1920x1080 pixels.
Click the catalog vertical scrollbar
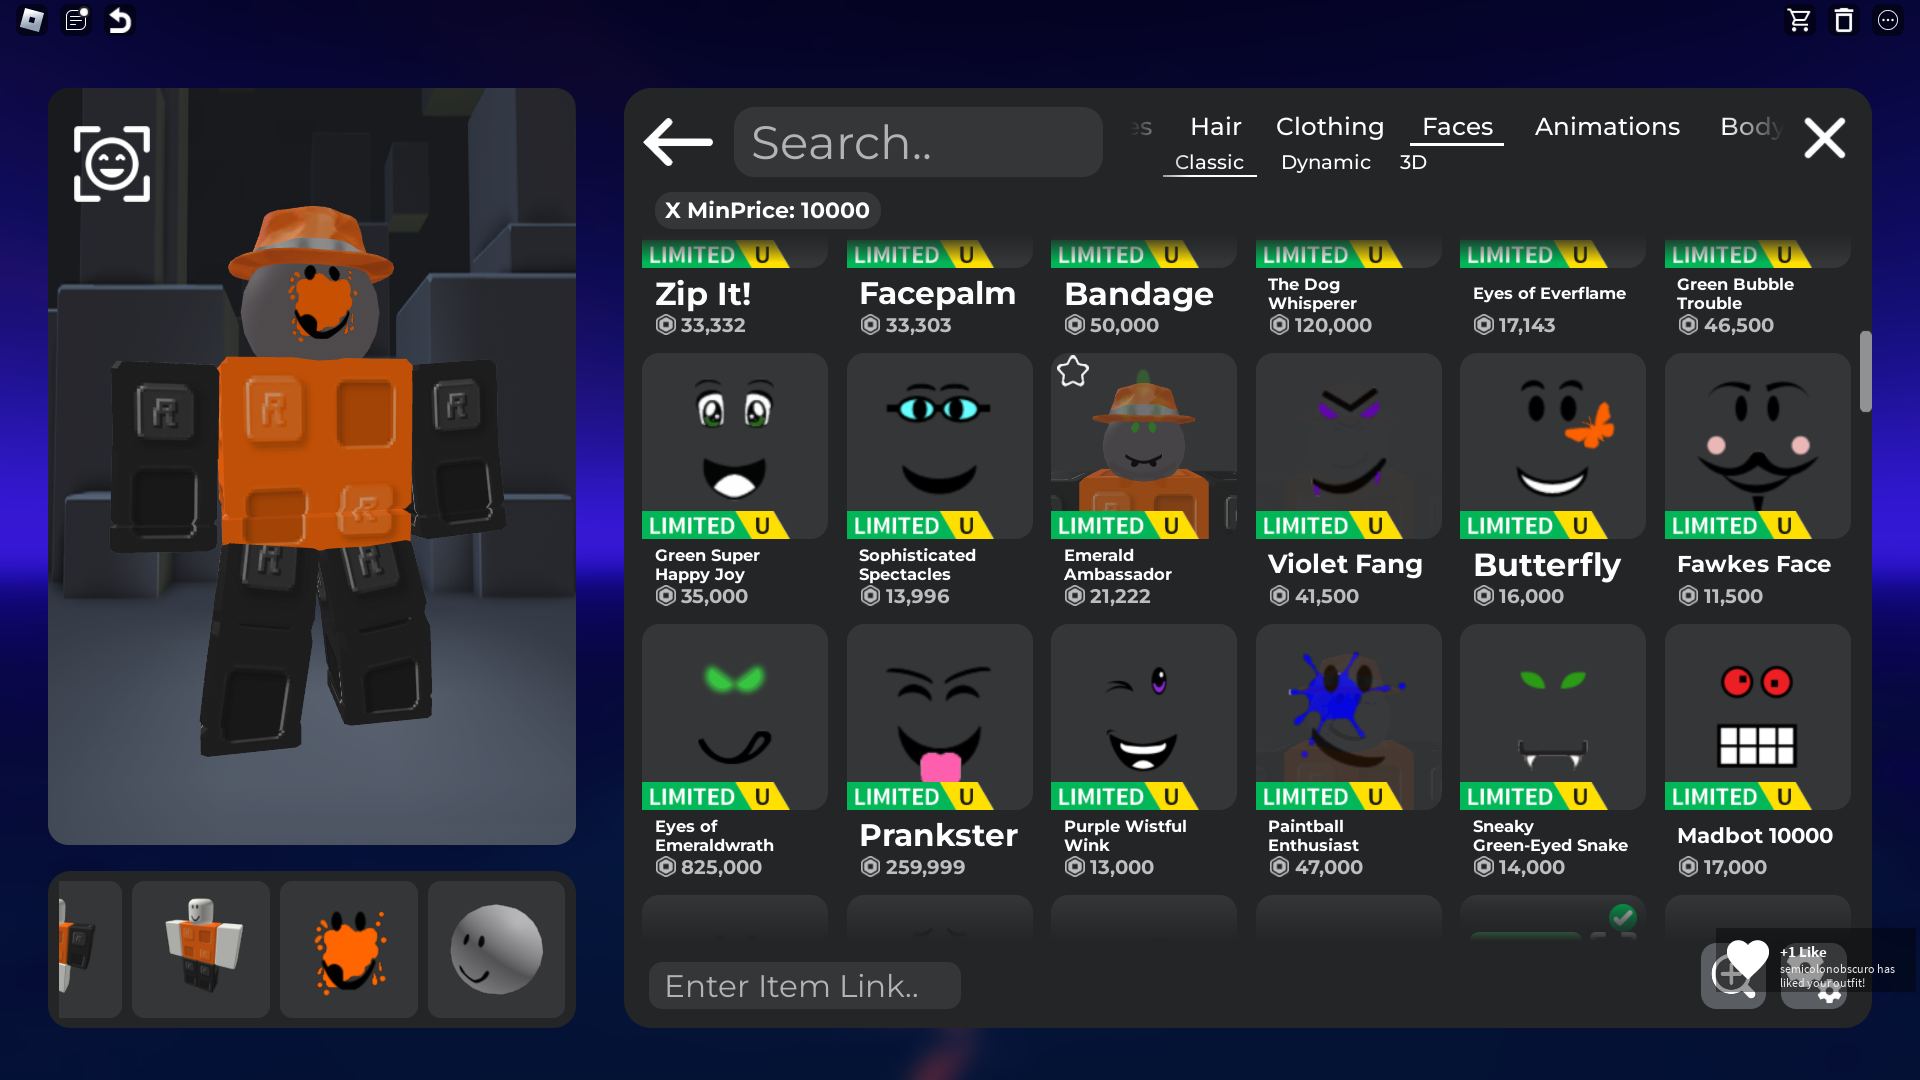pos(1865,371)
